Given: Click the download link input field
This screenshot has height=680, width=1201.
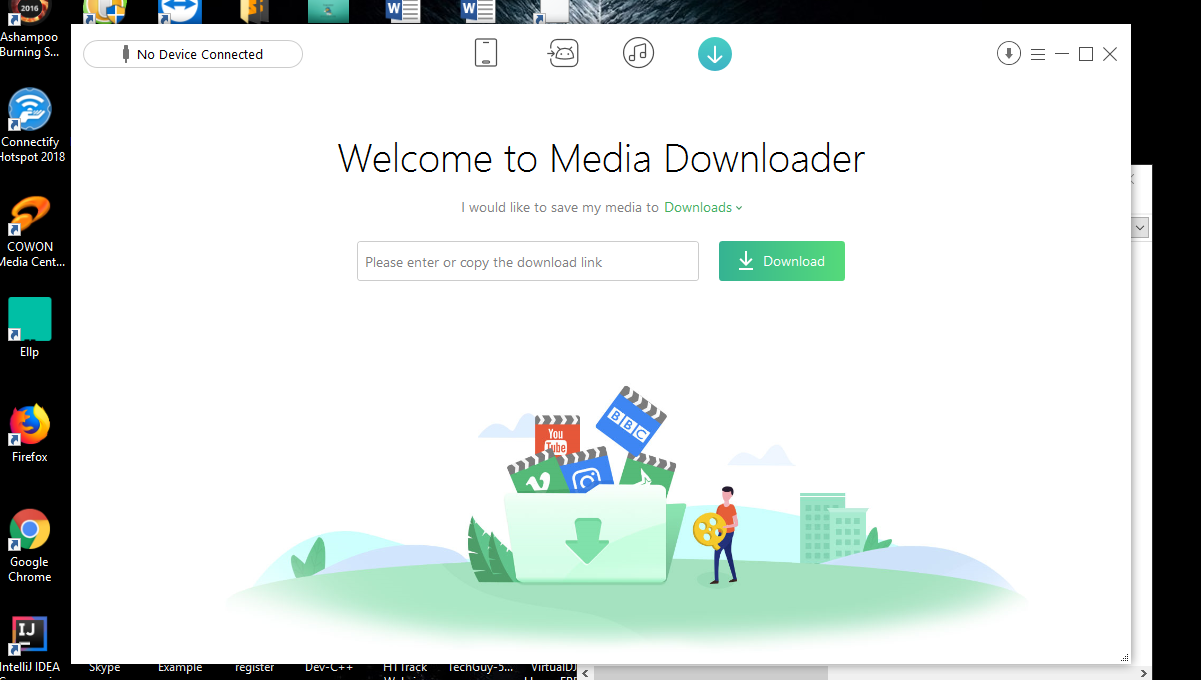Looking at the screenshot, I should (x=527, y=262).
